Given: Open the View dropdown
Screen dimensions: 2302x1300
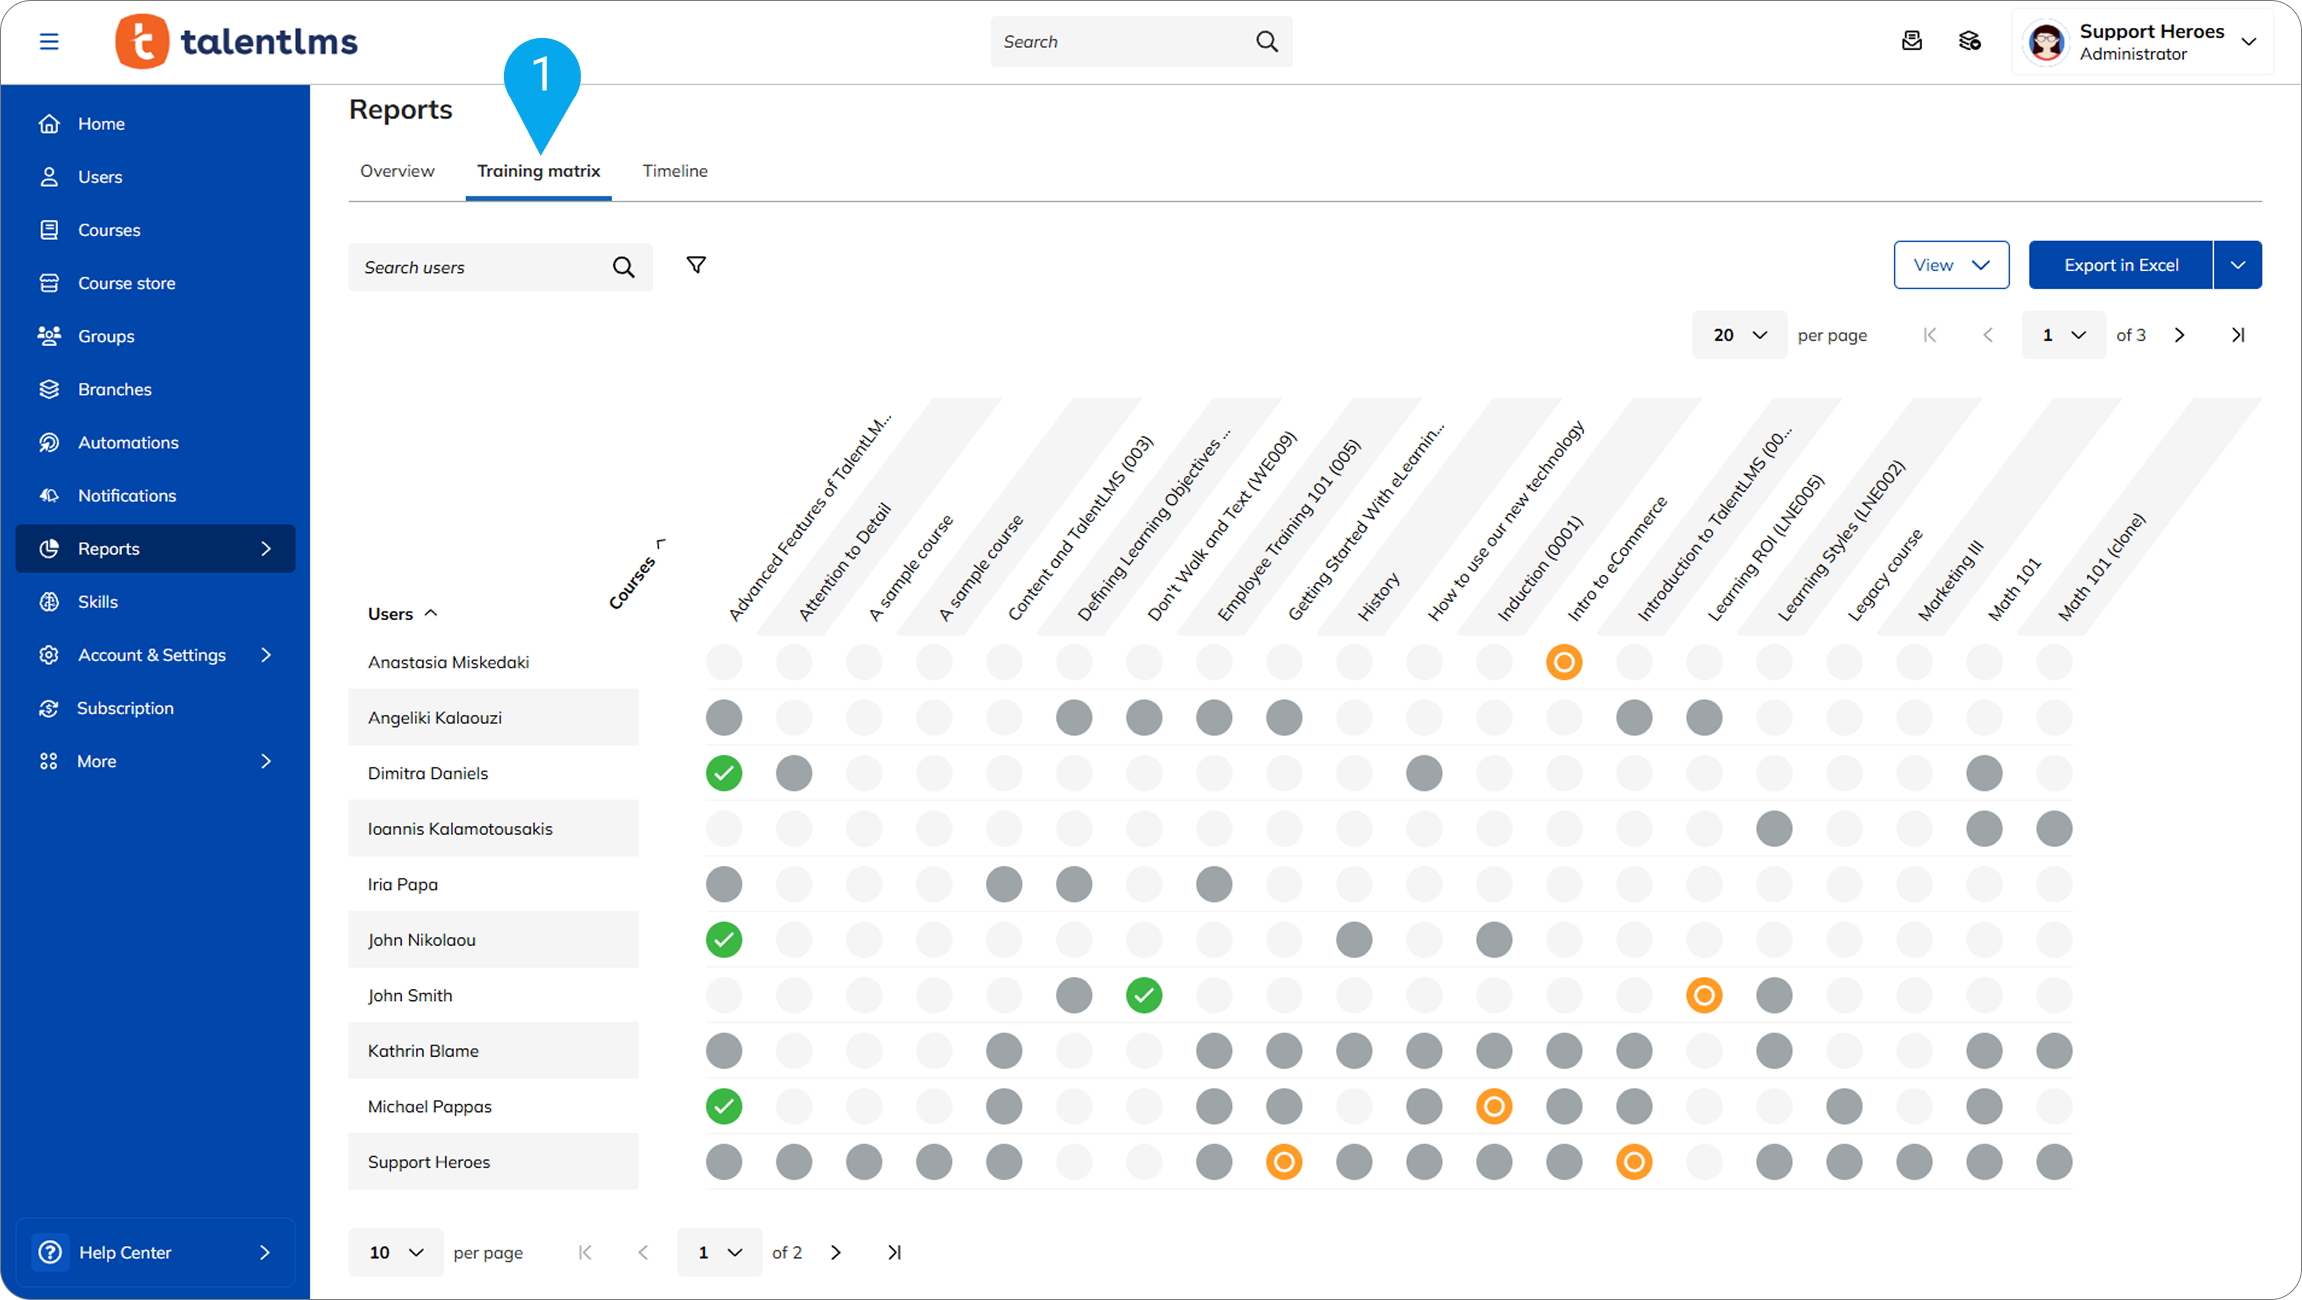Looking at the screenshot, I should click(1950, 265).
